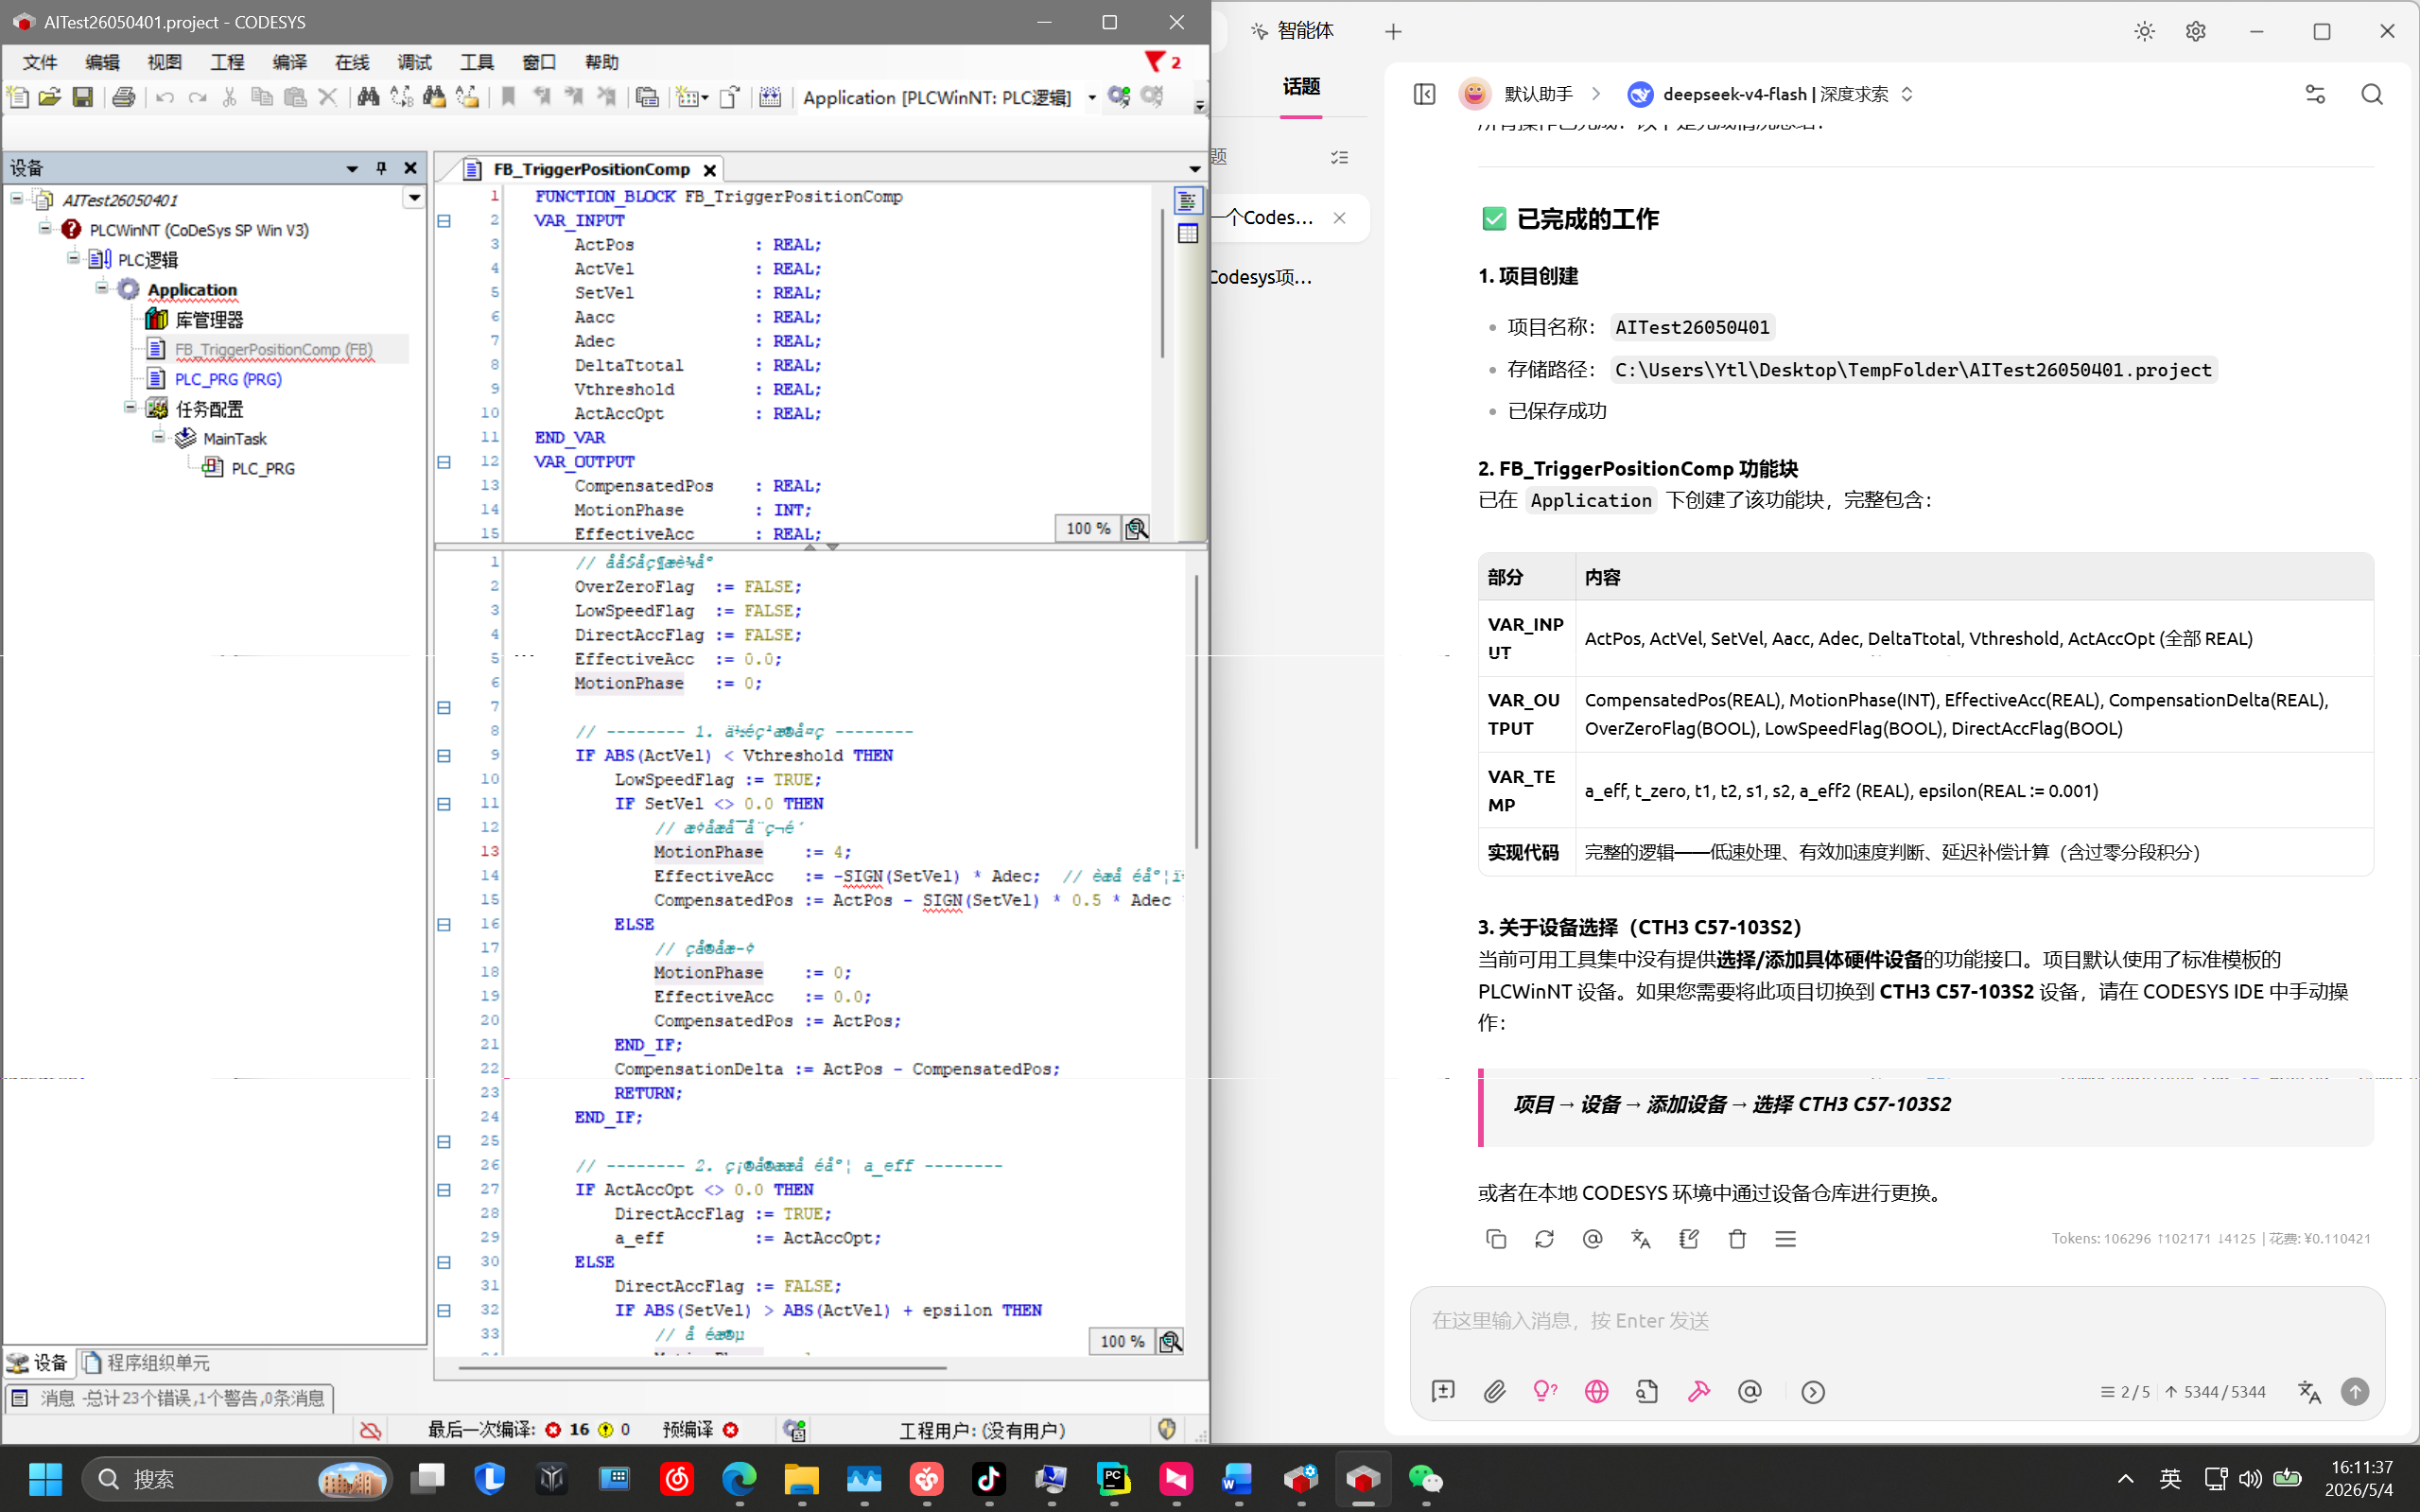
Task: Click the vertical scrollbar in the implementation editor
Action: pos(1196,712)
